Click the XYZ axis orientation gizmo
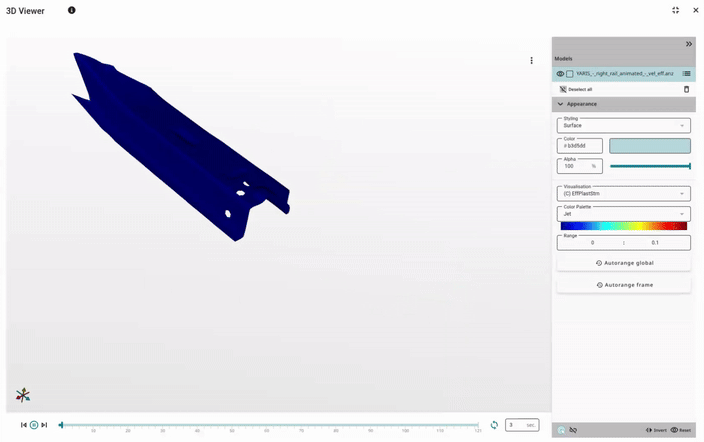704x442 pixels. [22, 395]
